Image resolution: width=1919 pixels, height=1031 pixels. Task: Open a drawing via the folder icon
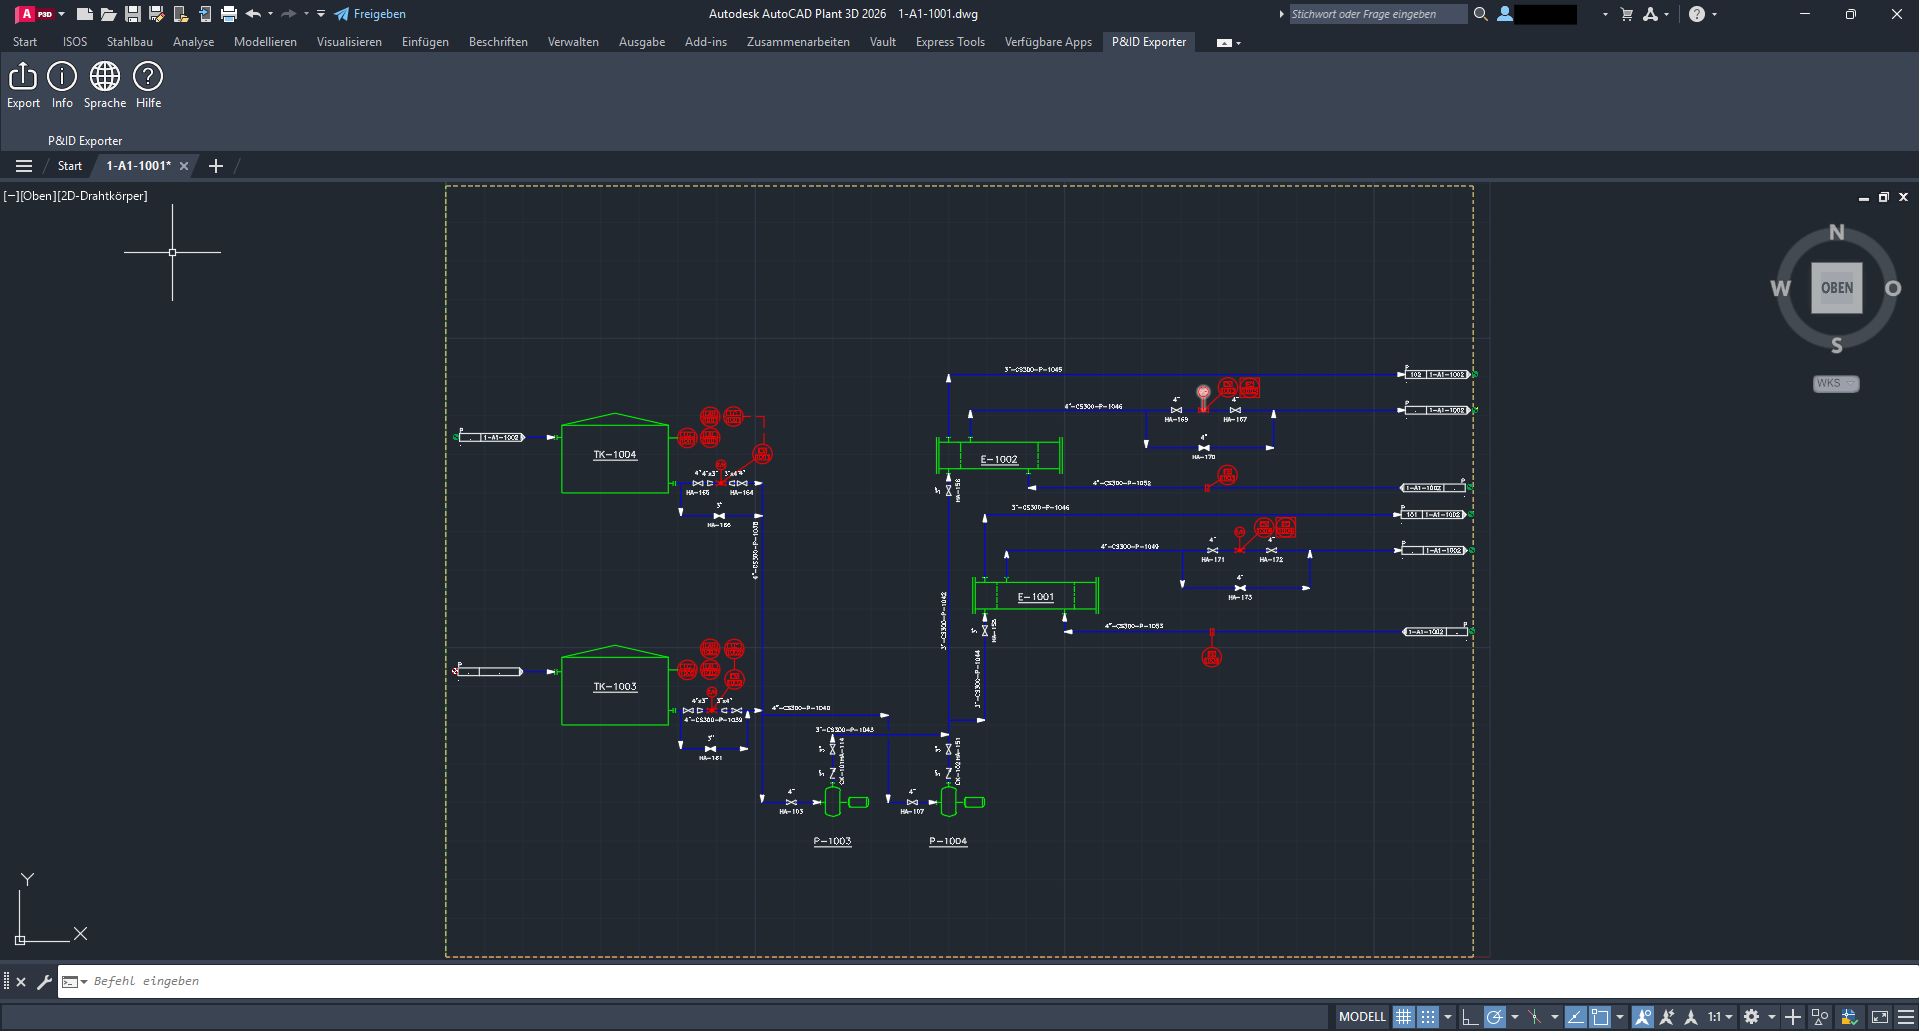[108, 14]
